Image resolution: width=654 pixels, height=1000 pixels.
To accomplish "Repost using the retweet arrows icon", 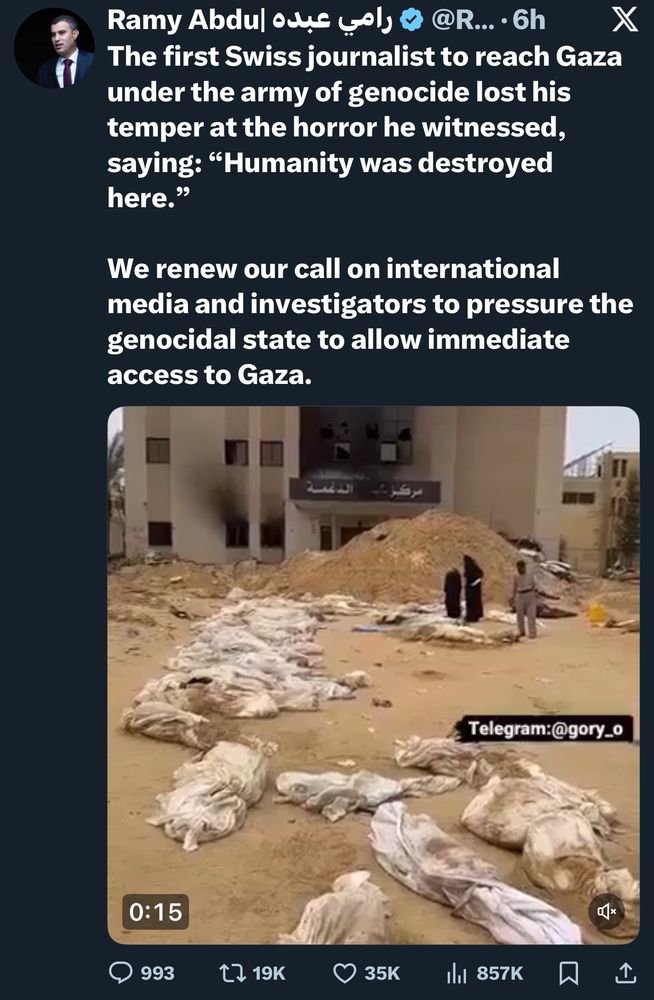I will pos(232,973).
